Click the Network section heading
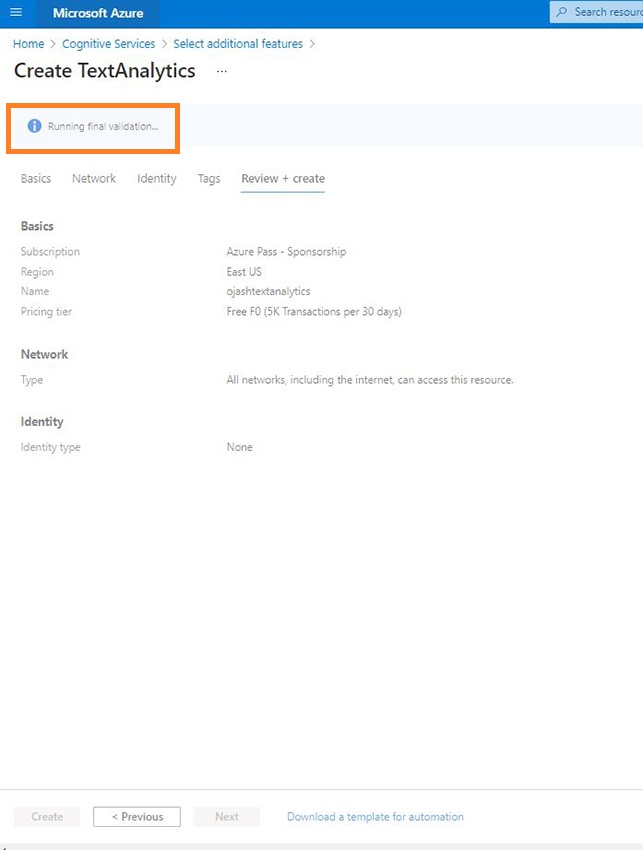The image size is (643, 850). point(44,355)
